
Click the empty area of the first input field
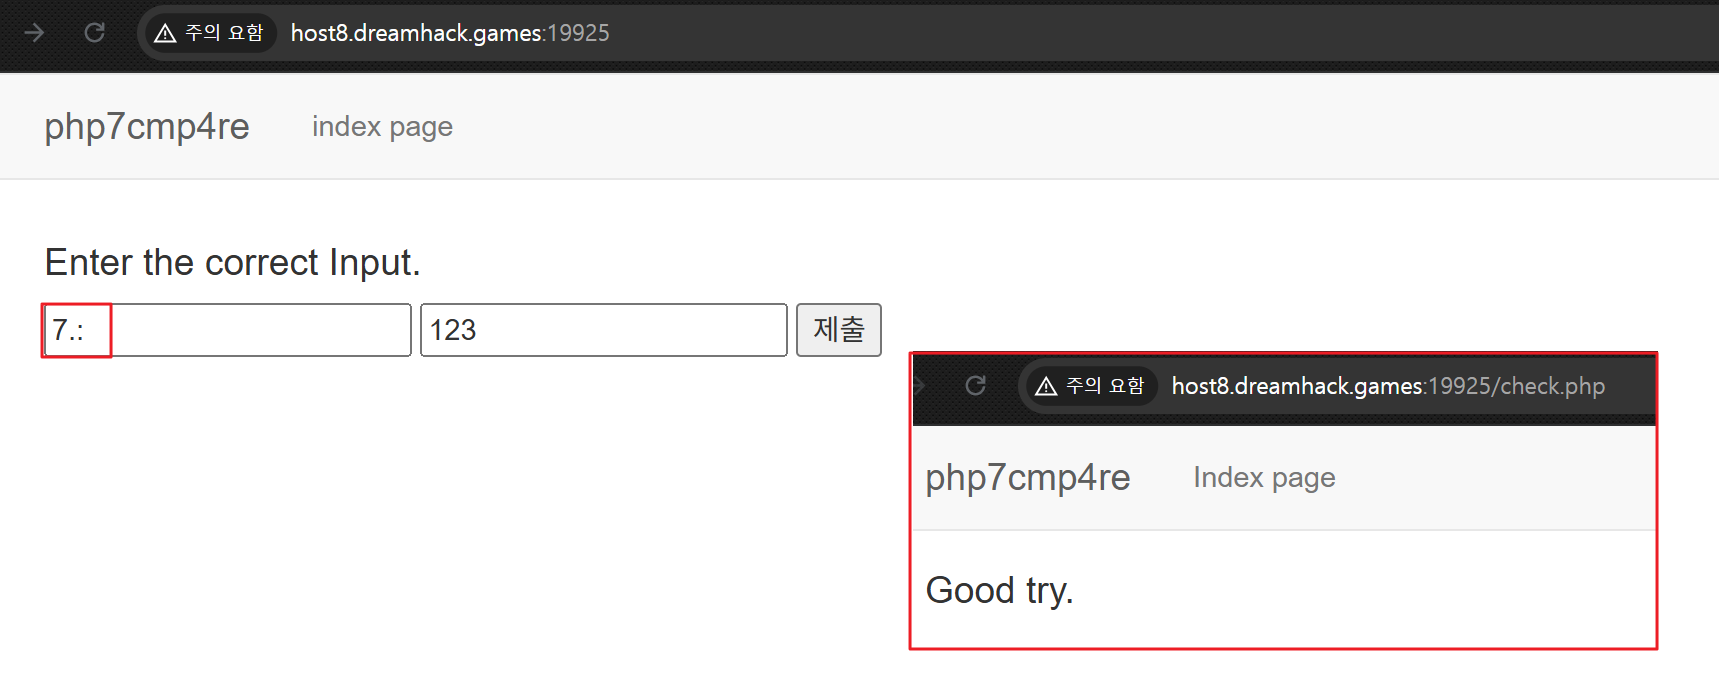click(260, 330)
